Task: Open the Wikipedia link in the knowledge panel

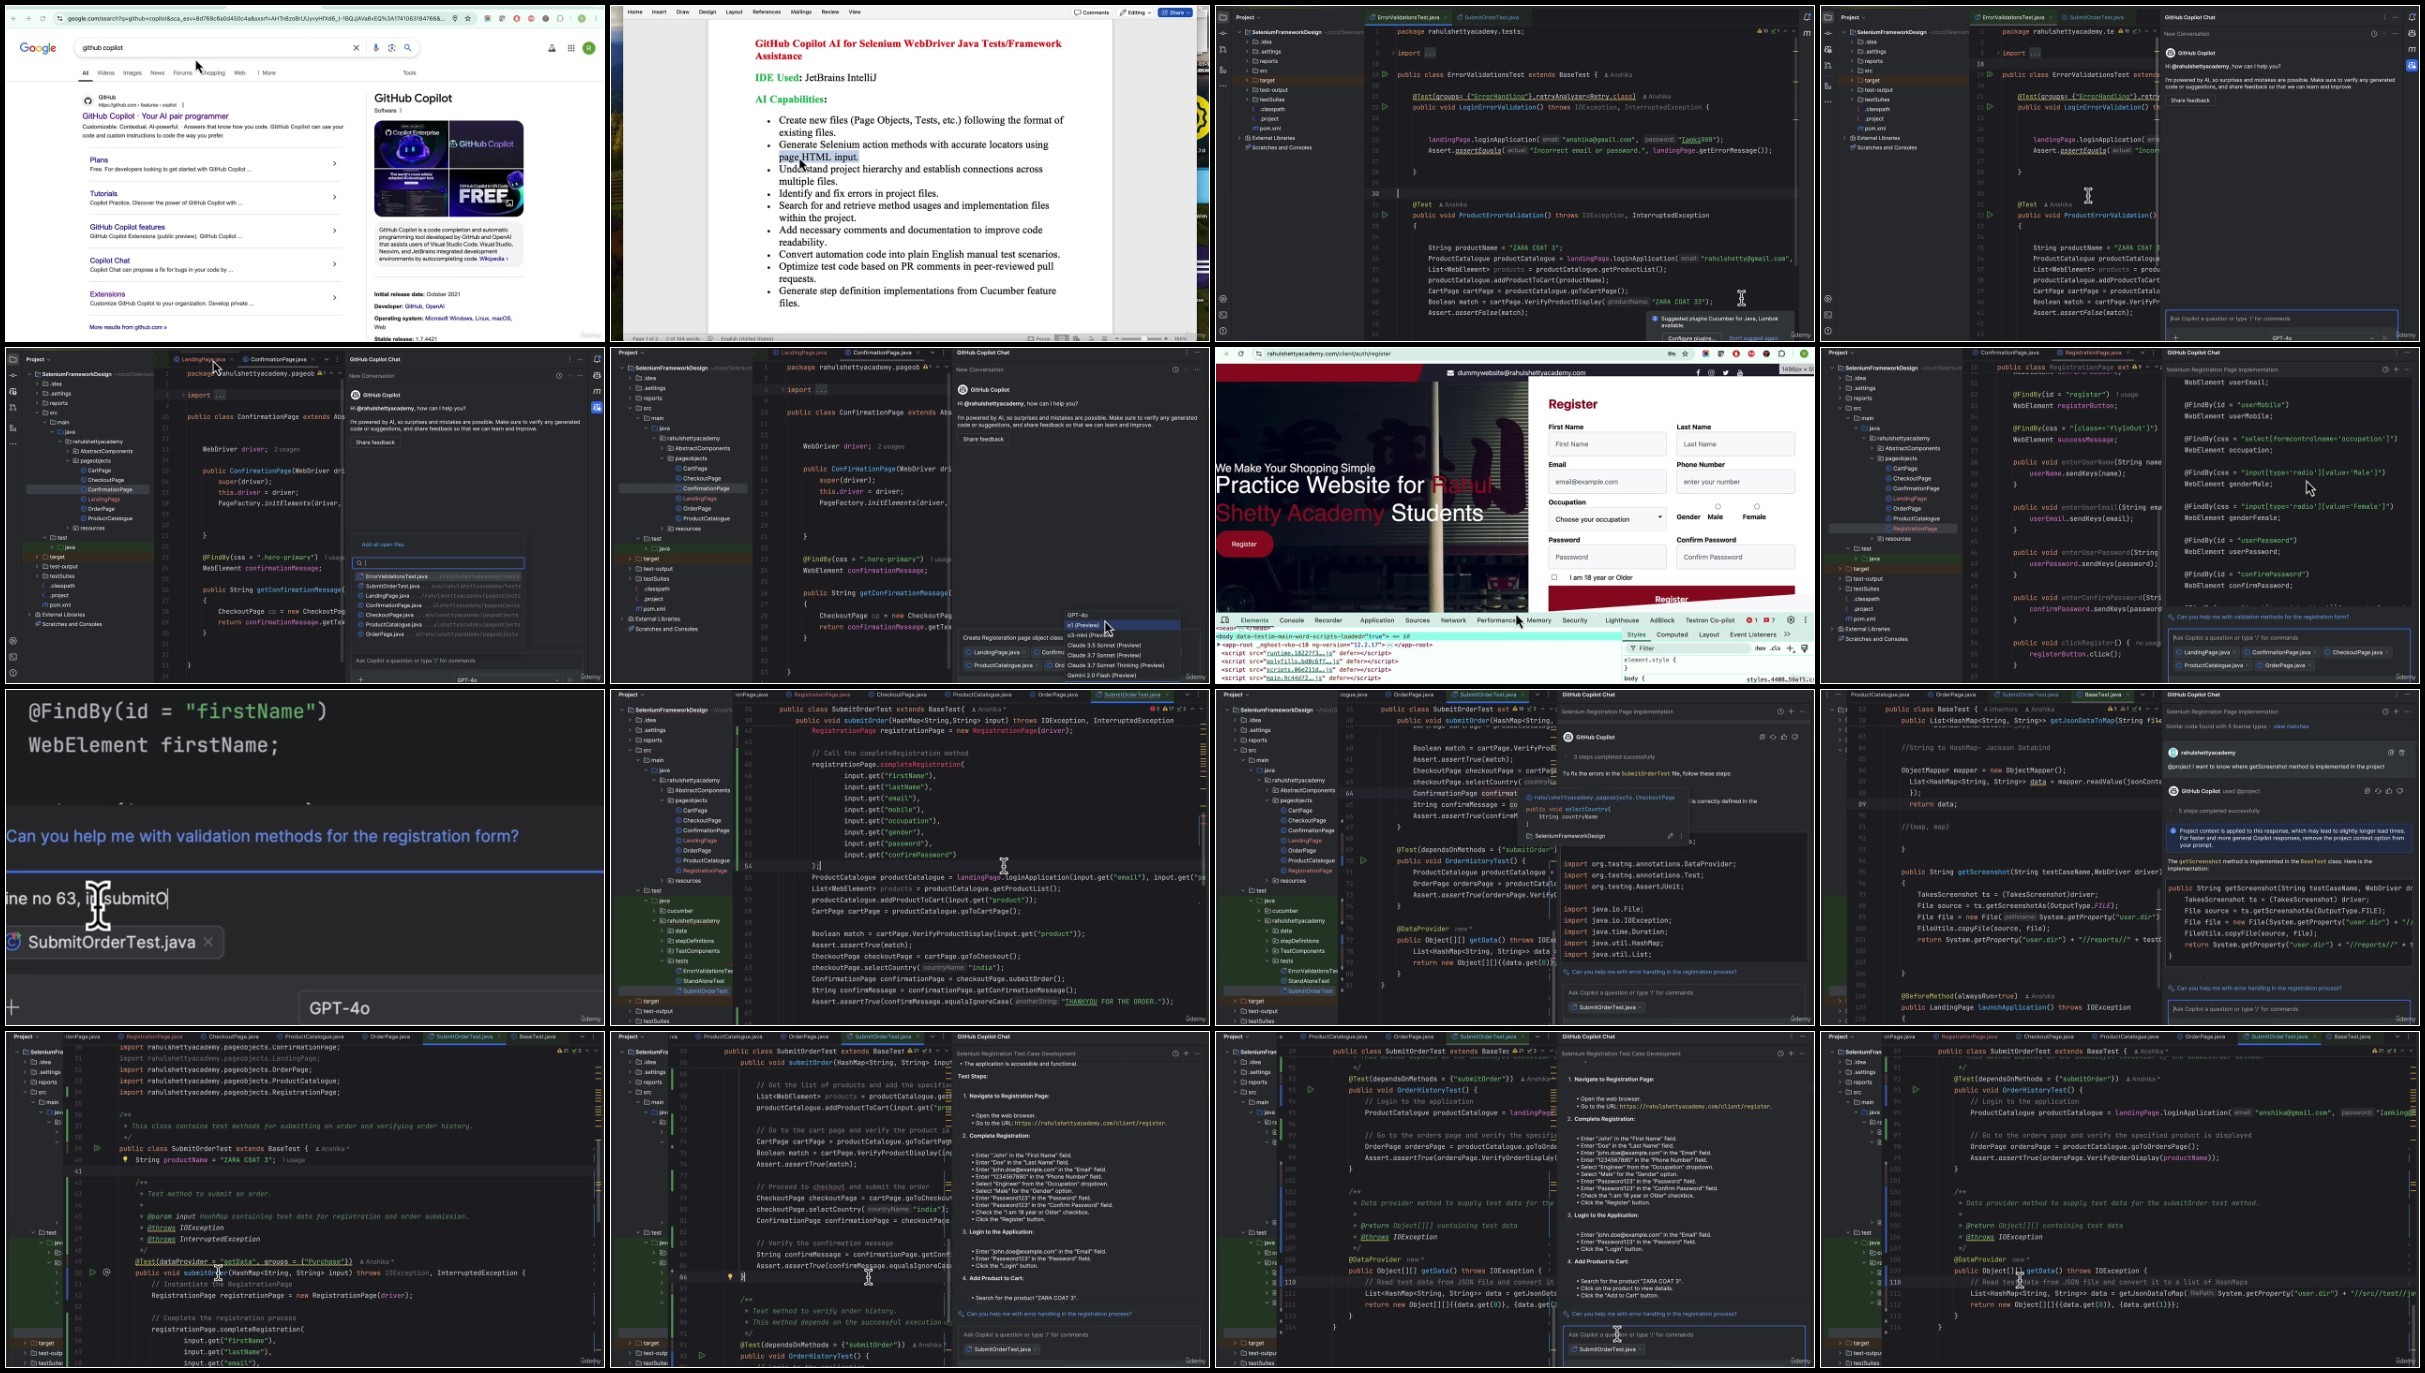Action: pyautogui.click(x=493, y=259)
